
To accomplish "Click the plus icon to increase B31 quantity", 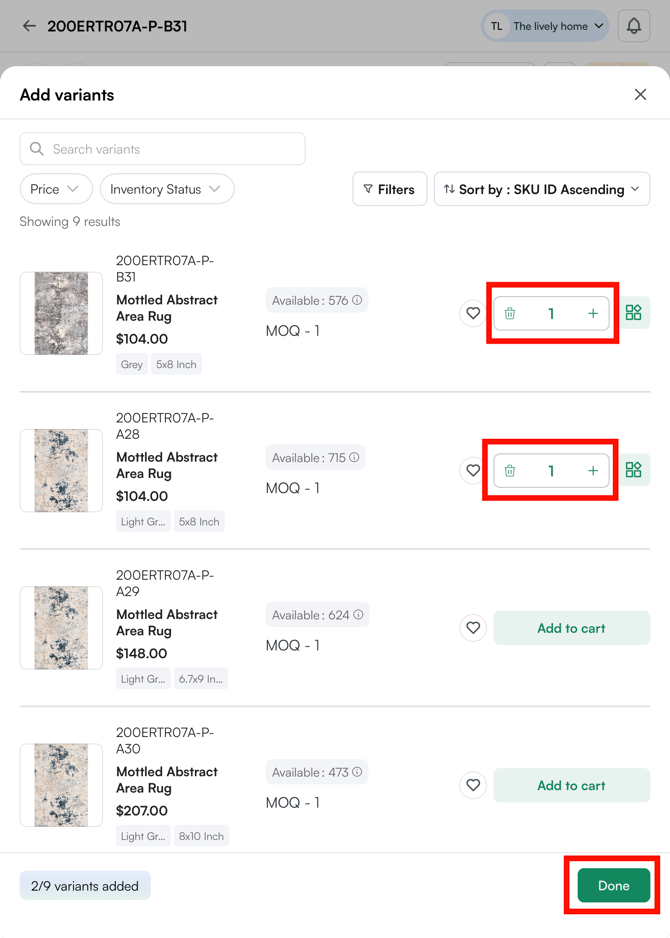I will point(593,313).
